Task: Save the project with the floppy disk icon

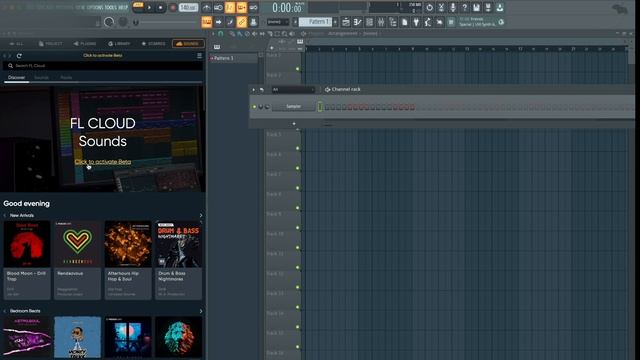Action: (x=476, y=7)
